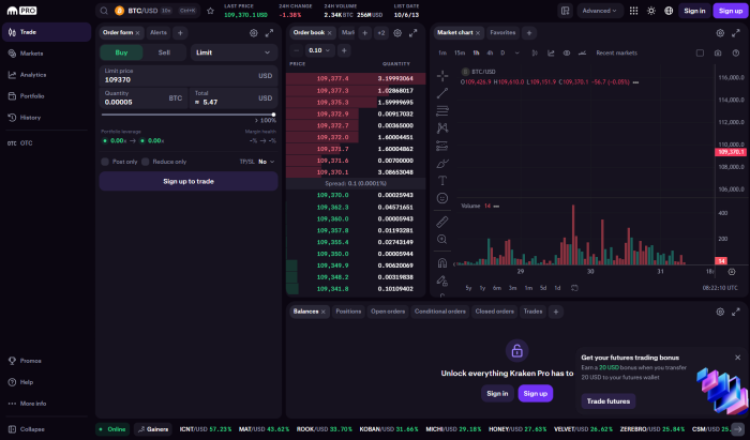Viewport: 750px width, 440px height.
Task: Select the Fibonacci retracement tool
Action: pos(442,111)
